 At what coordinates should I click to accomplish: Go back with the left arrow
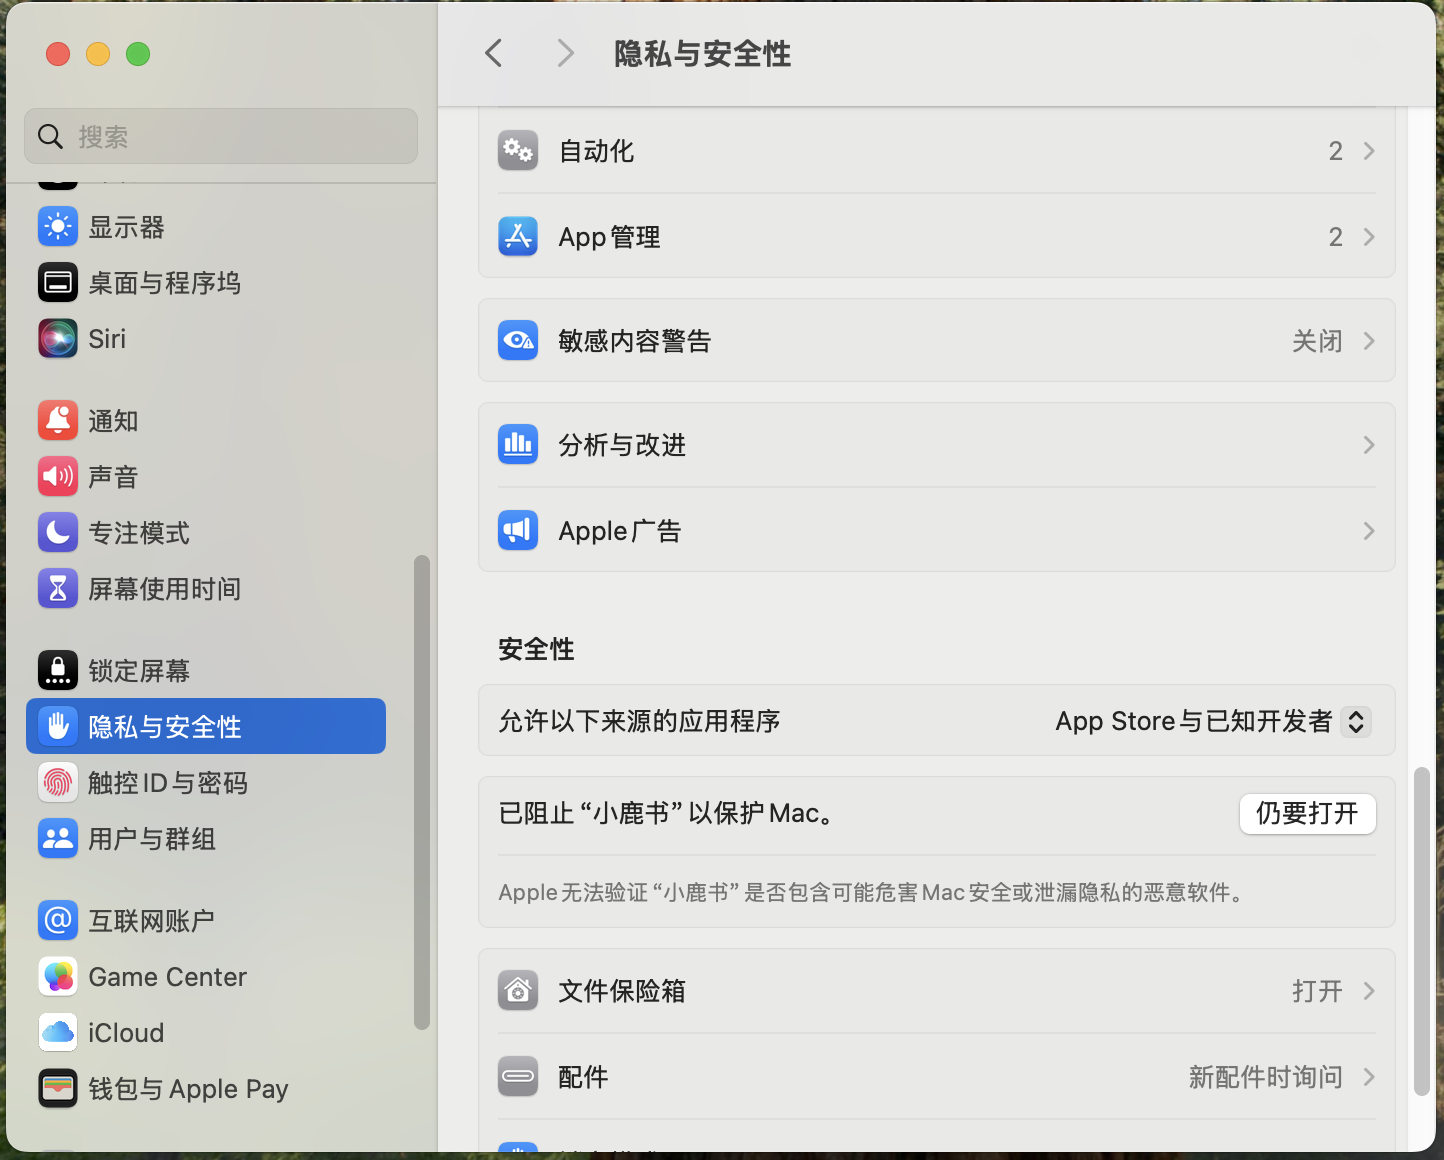pyautogui.click(x=493, y=53)
